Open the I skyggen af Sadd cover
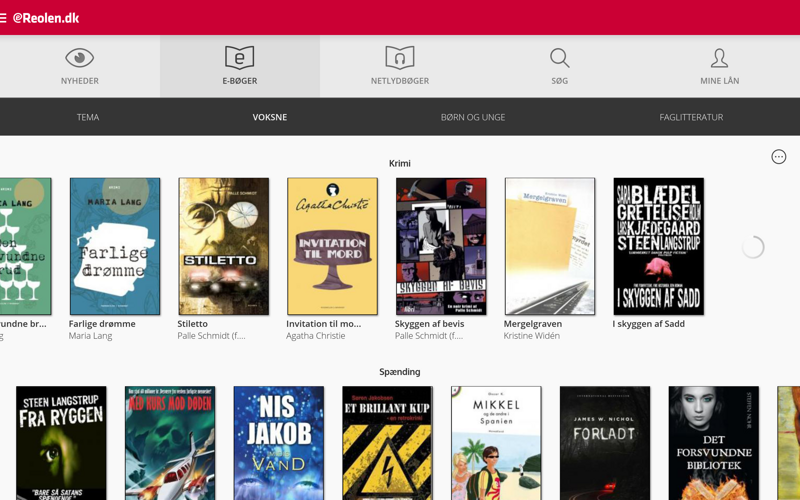 click(658, 246)
